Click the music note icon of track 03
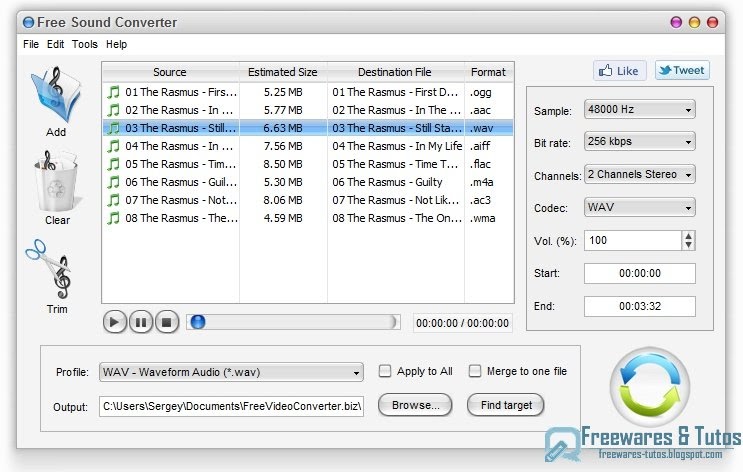 [113, 128]
